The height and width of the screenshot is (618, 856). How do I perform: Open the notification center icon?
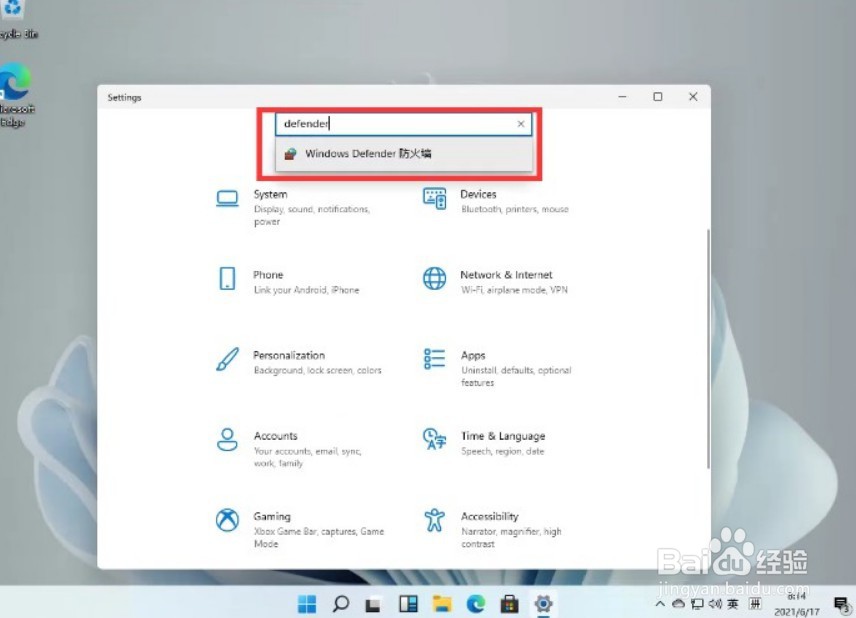tap(842, 605)
